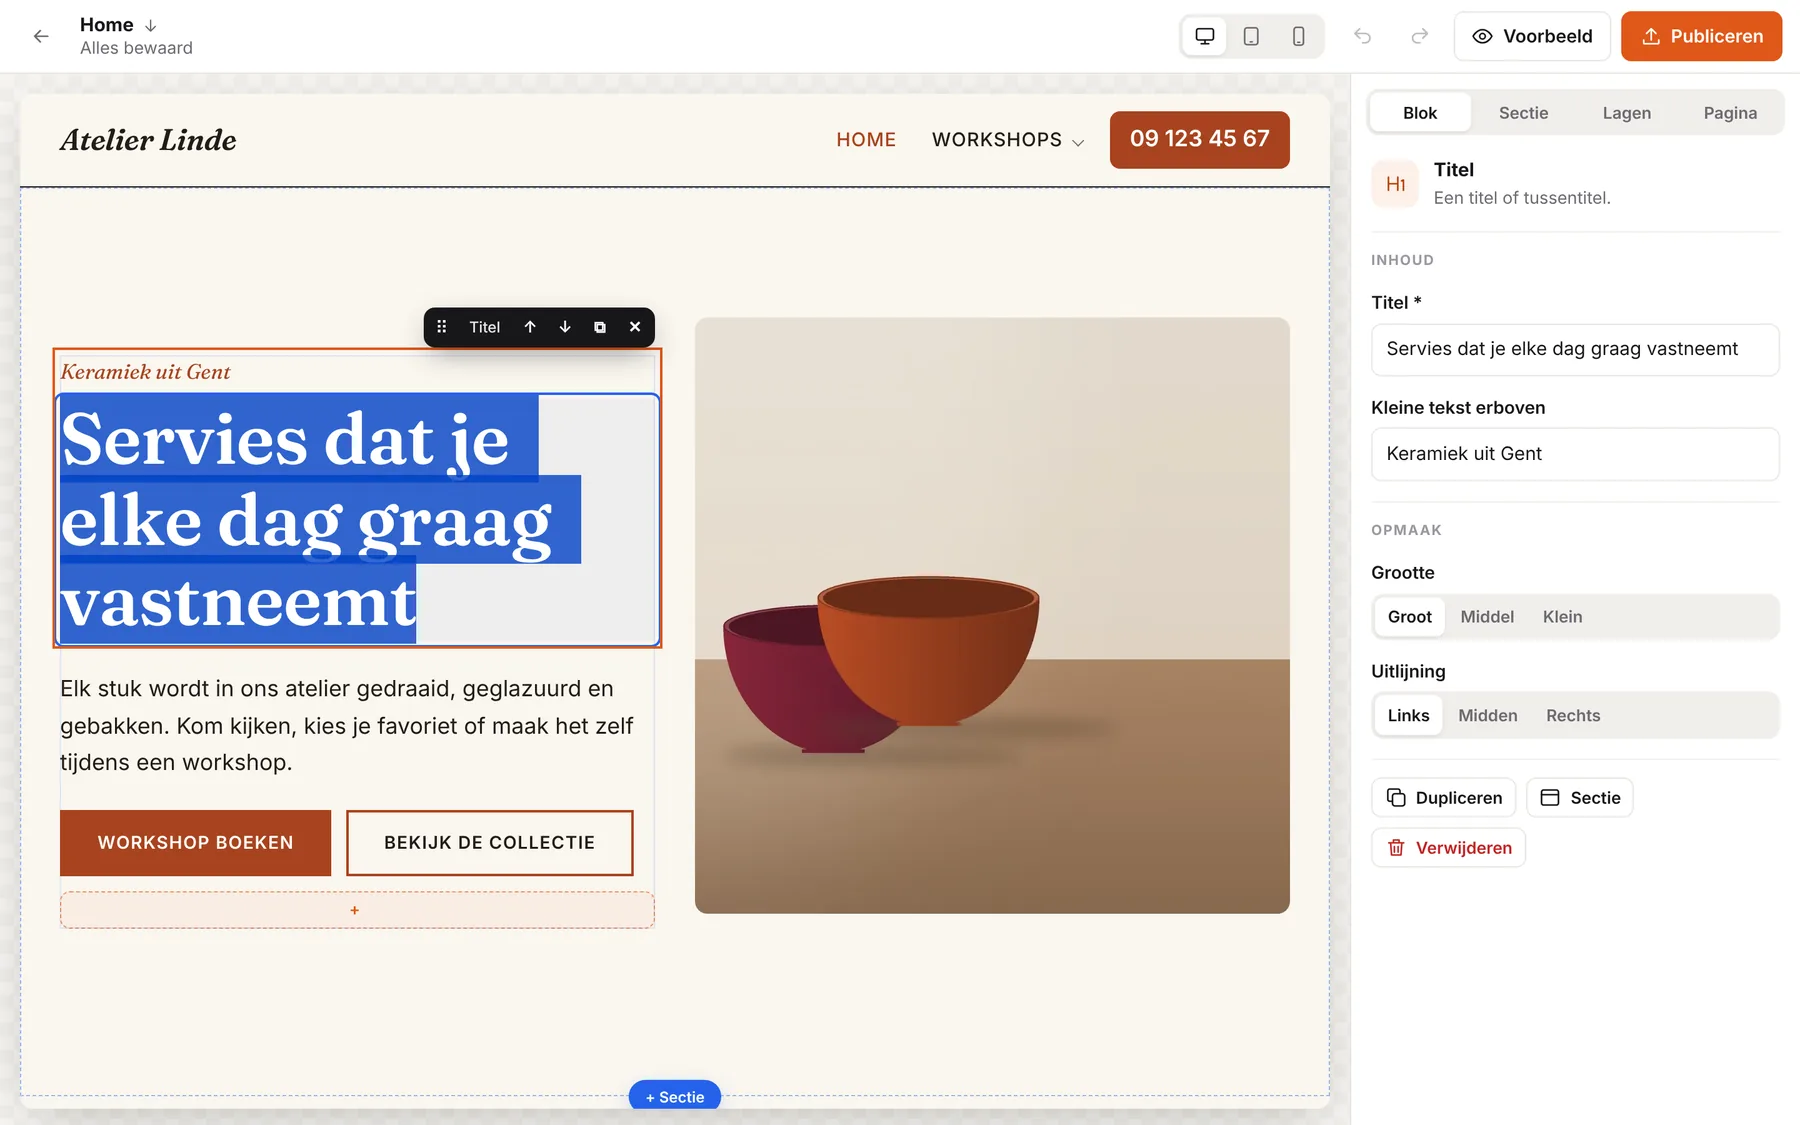This screenshot has height=1125, width=1800.
Task: Grab the block drag handle icon
Action: [x=442, y=327]
